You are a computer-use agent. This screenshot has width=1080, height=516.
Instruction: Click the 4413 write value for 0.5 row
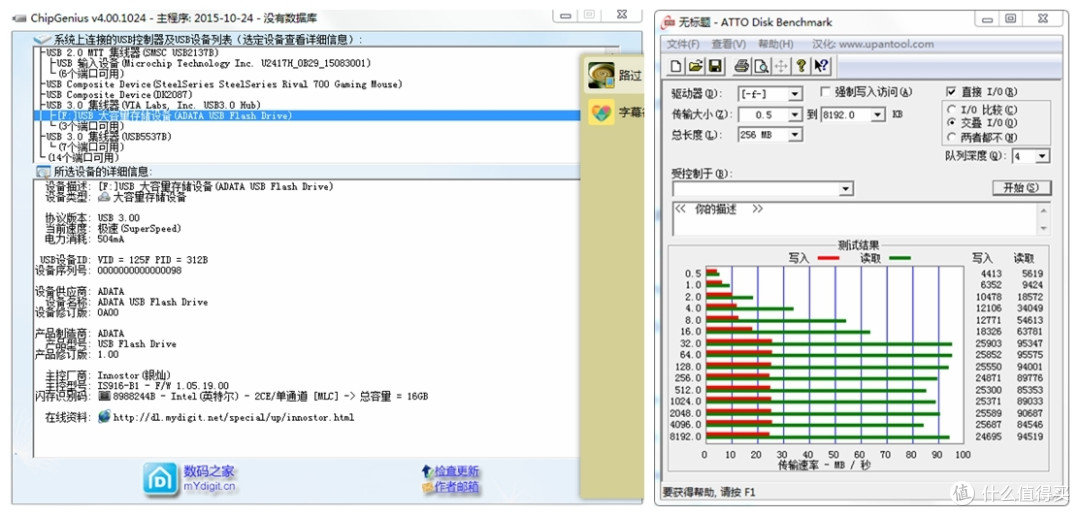tap(991, 274)
